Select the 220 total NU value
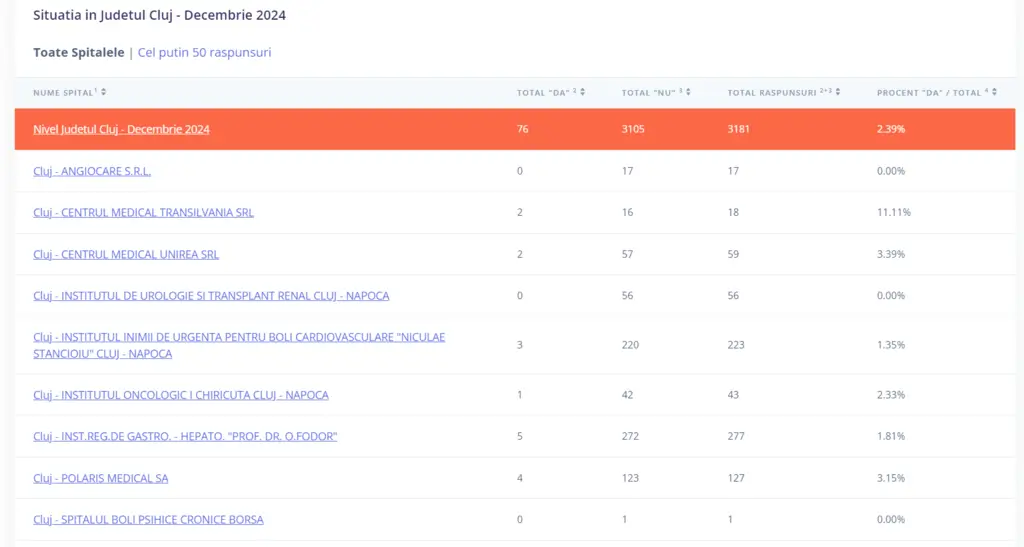 630,345
